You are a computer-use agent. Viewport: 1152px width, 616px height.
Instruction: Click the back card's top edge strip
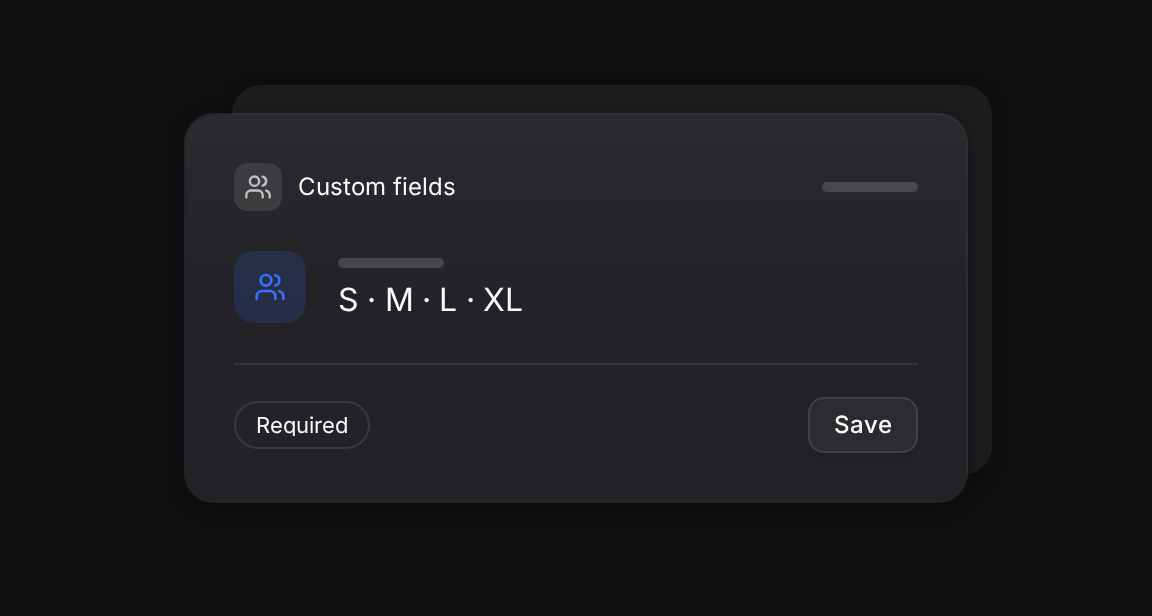click(611, 99)
